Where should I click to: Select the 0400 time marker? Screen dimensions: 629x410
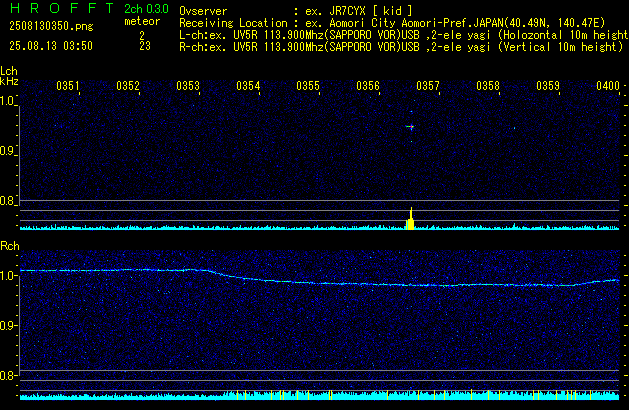point(608,86)
